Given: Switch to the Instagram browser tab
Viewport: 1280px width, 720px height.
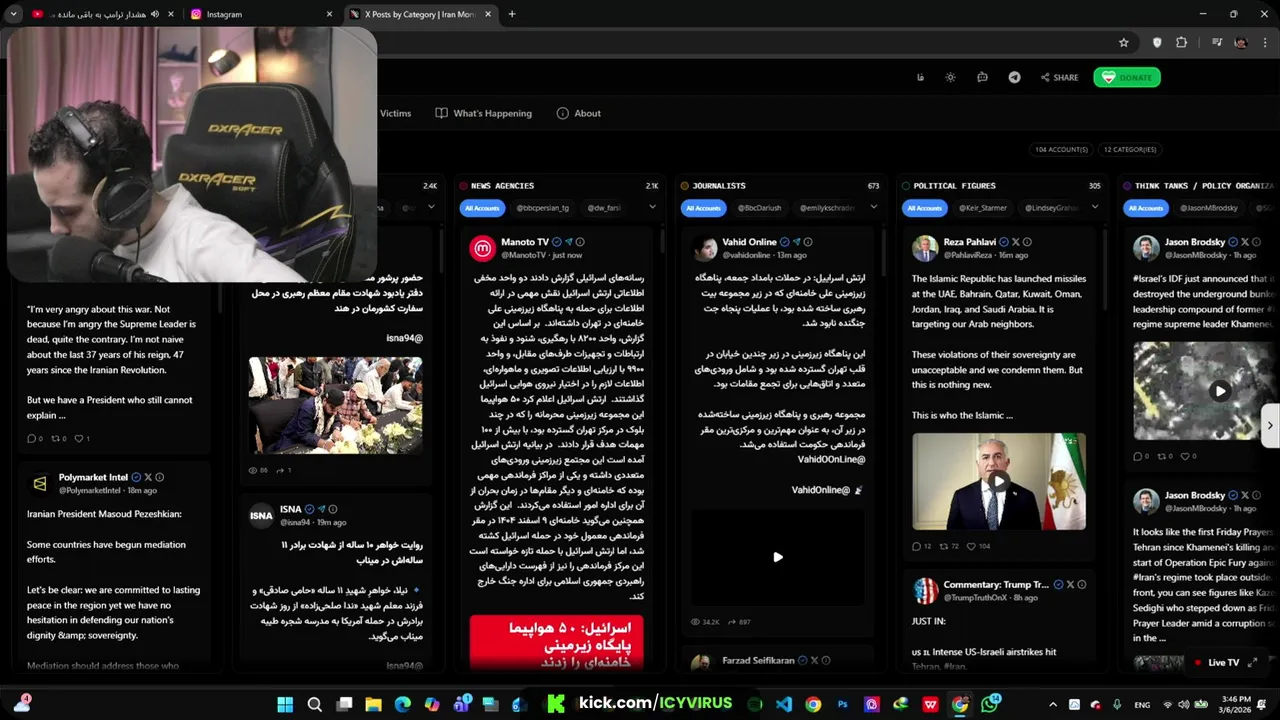Looking at the screenshot, I should click(262, 14).
